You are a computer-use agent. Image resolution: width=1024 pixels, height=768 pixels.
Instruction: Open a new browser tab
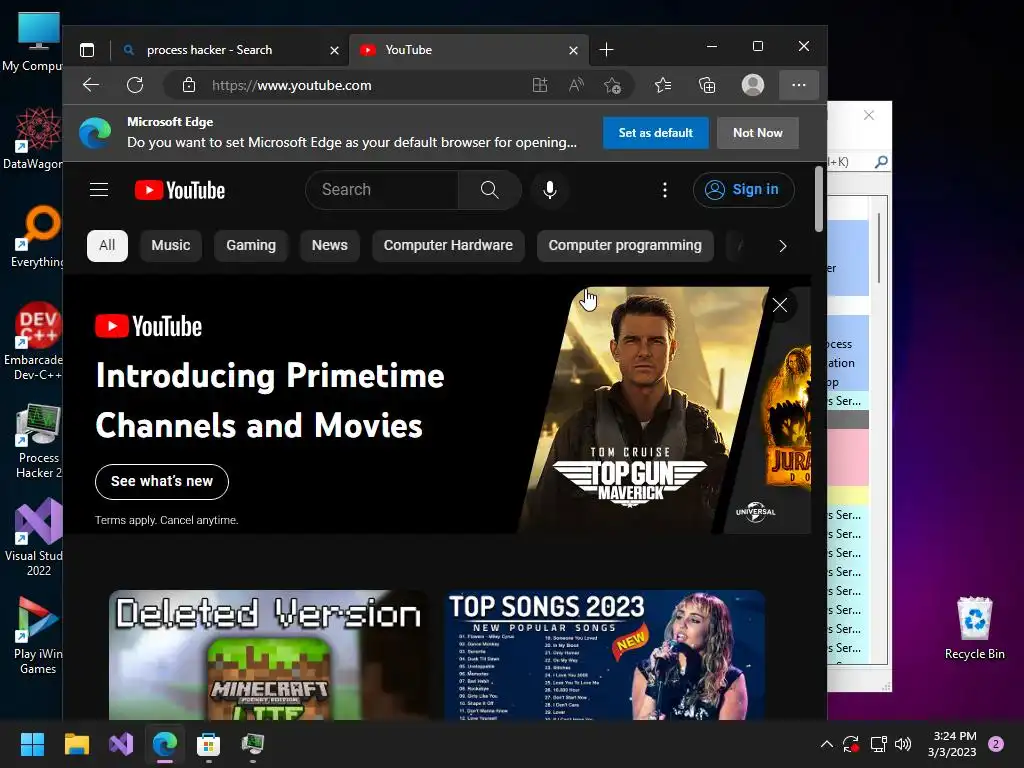(607, 50)
